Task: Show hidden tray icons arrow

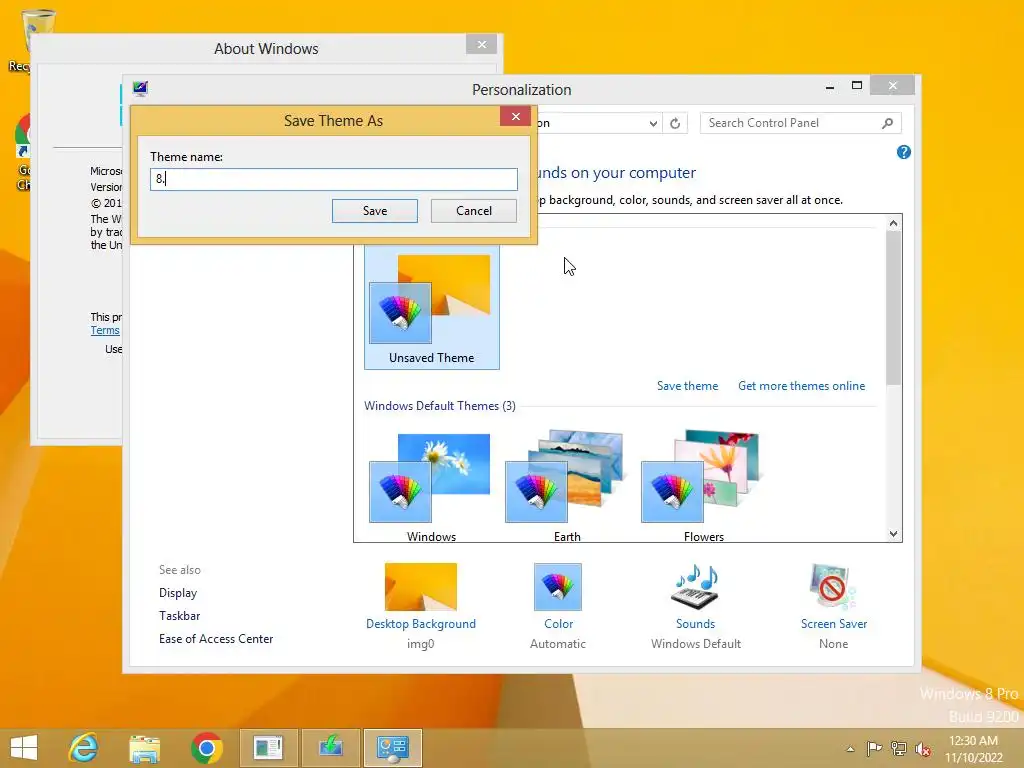Action: pos(850,749)
